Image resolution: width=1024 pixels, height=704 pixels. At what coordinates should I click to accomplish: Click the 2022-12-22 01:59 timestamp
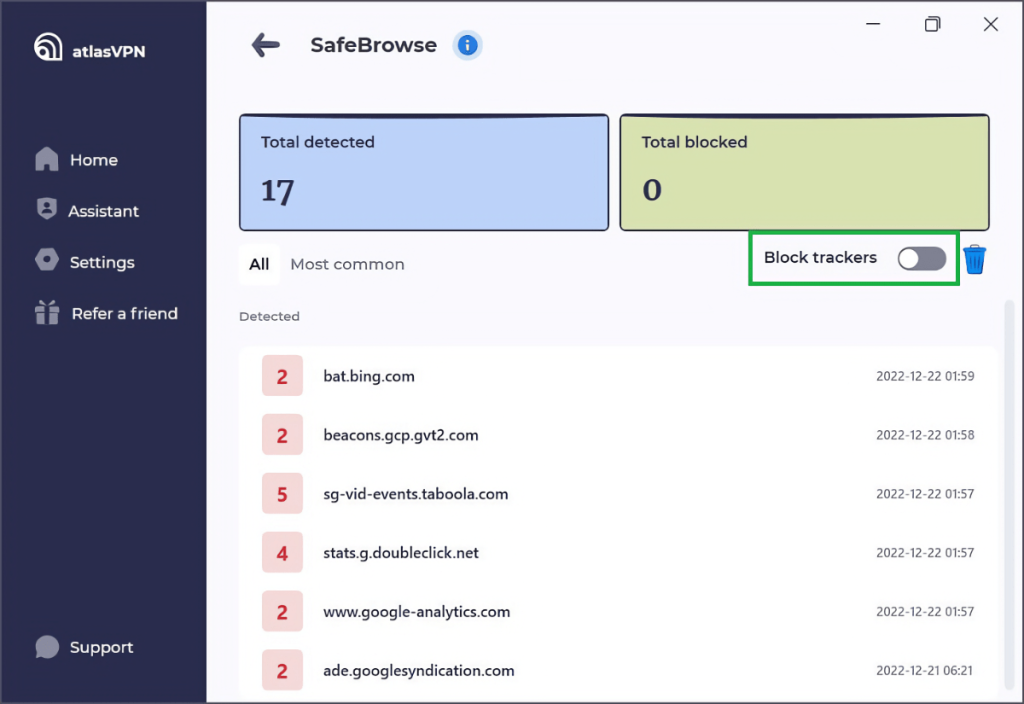click(x=925, y=376)
